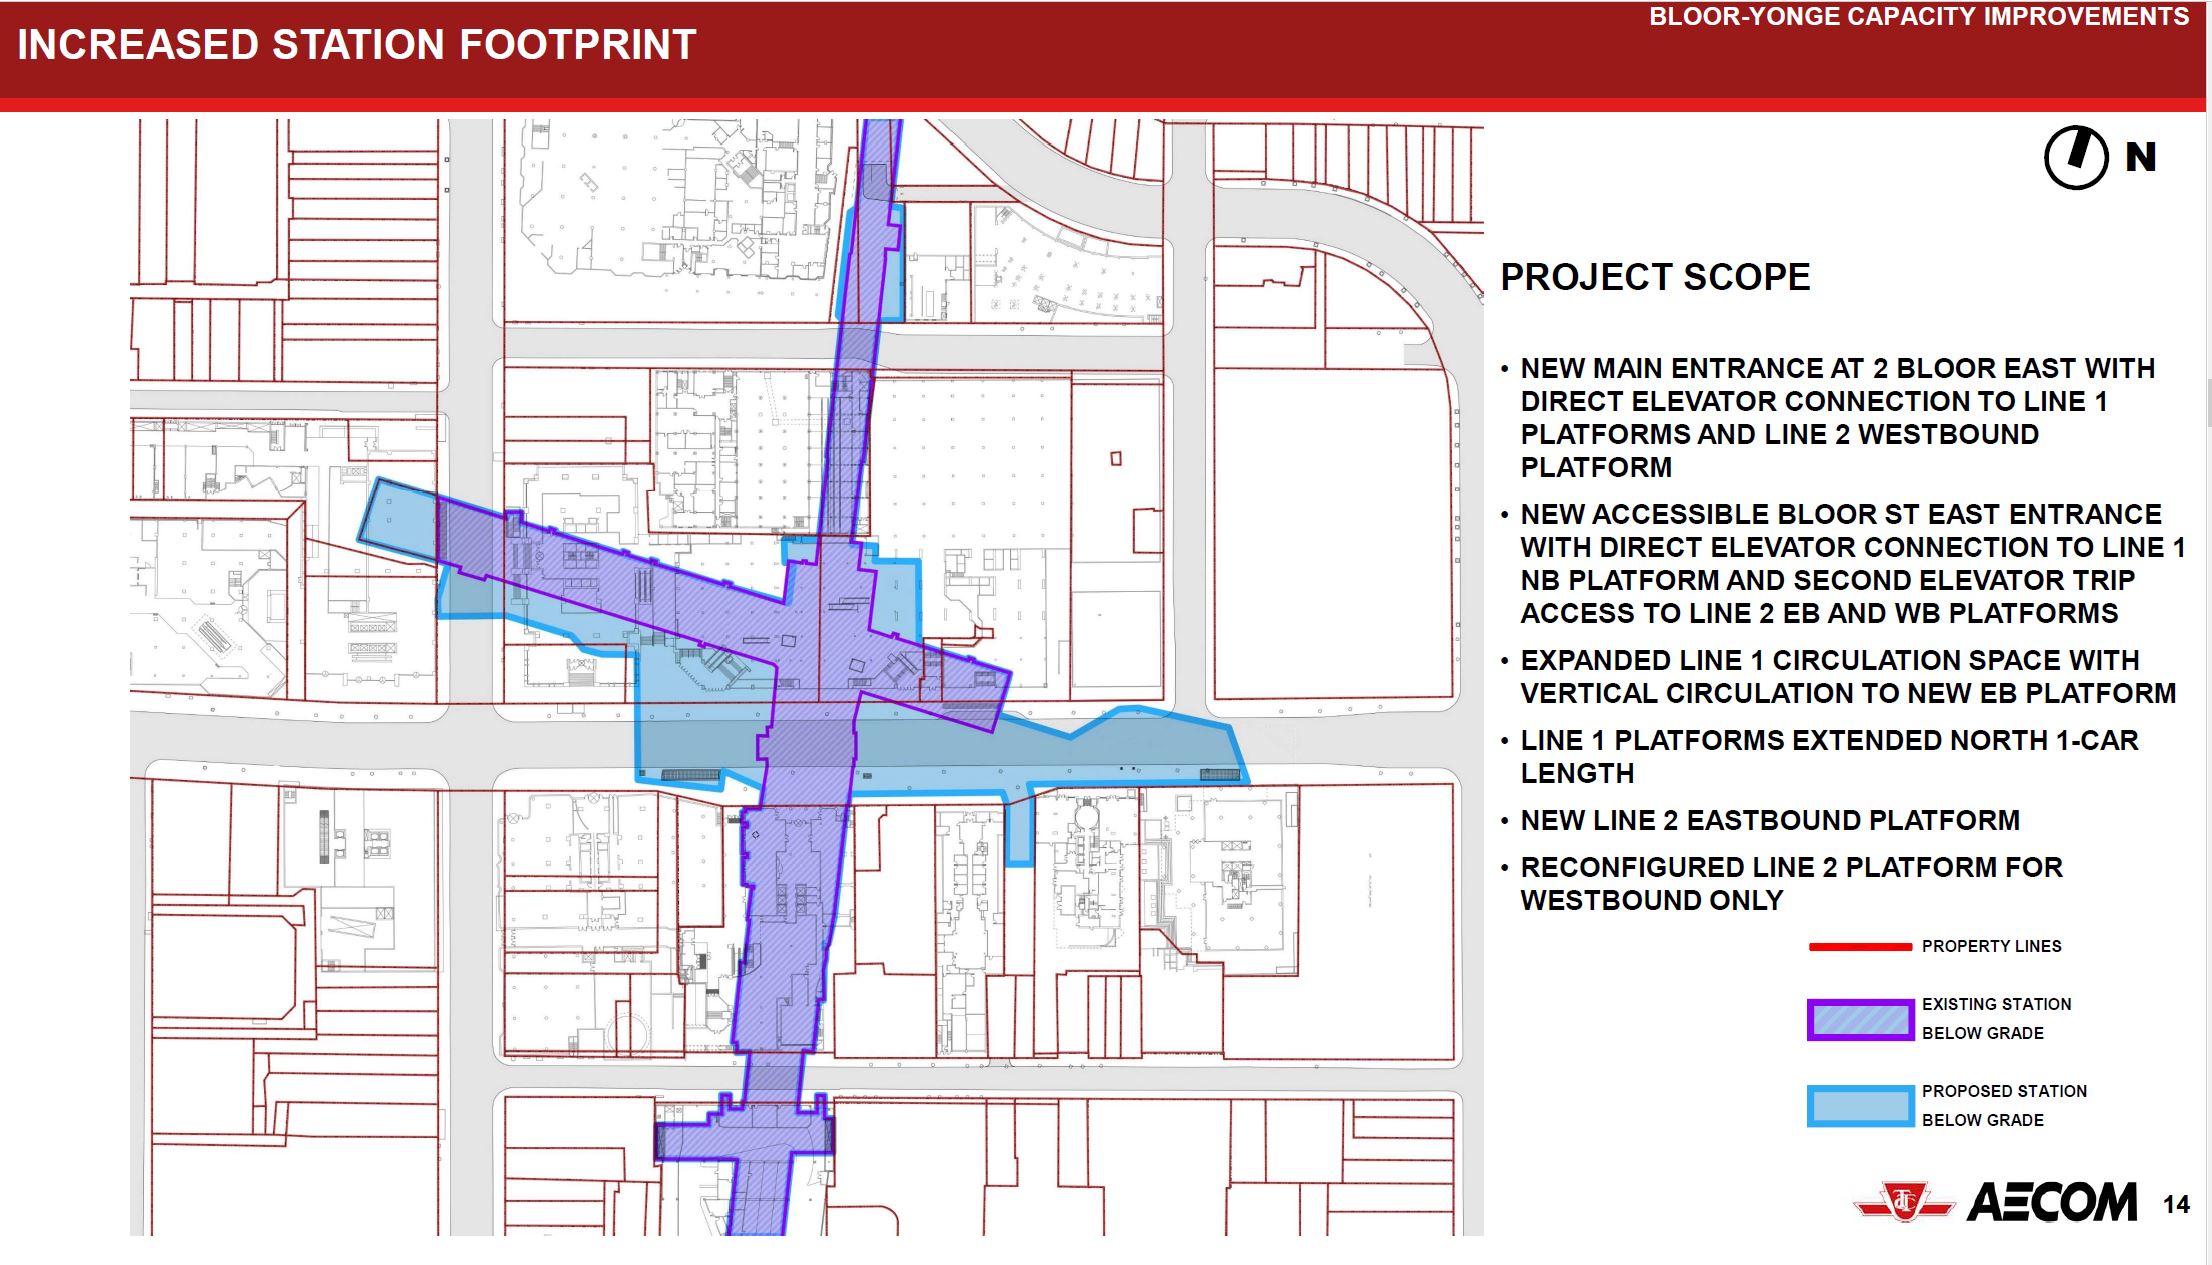Click the AECOM logo

(x=2052, y=1202)
